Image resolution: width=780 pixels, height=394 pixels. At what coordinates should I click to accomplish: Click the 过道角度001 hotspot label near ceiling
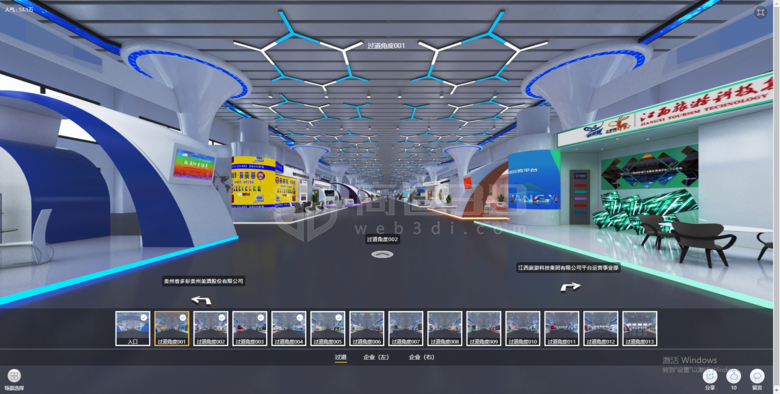tap(386, 46)
